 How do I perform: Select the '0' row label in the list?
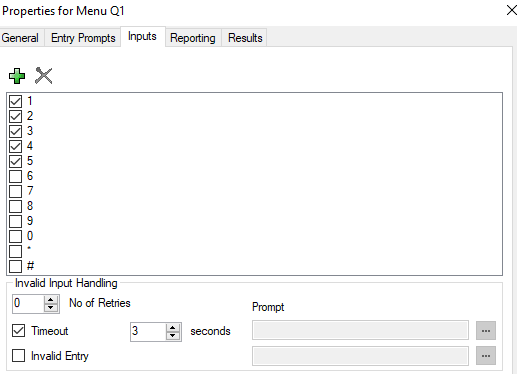pyautogui.click(x=30, y=236)
